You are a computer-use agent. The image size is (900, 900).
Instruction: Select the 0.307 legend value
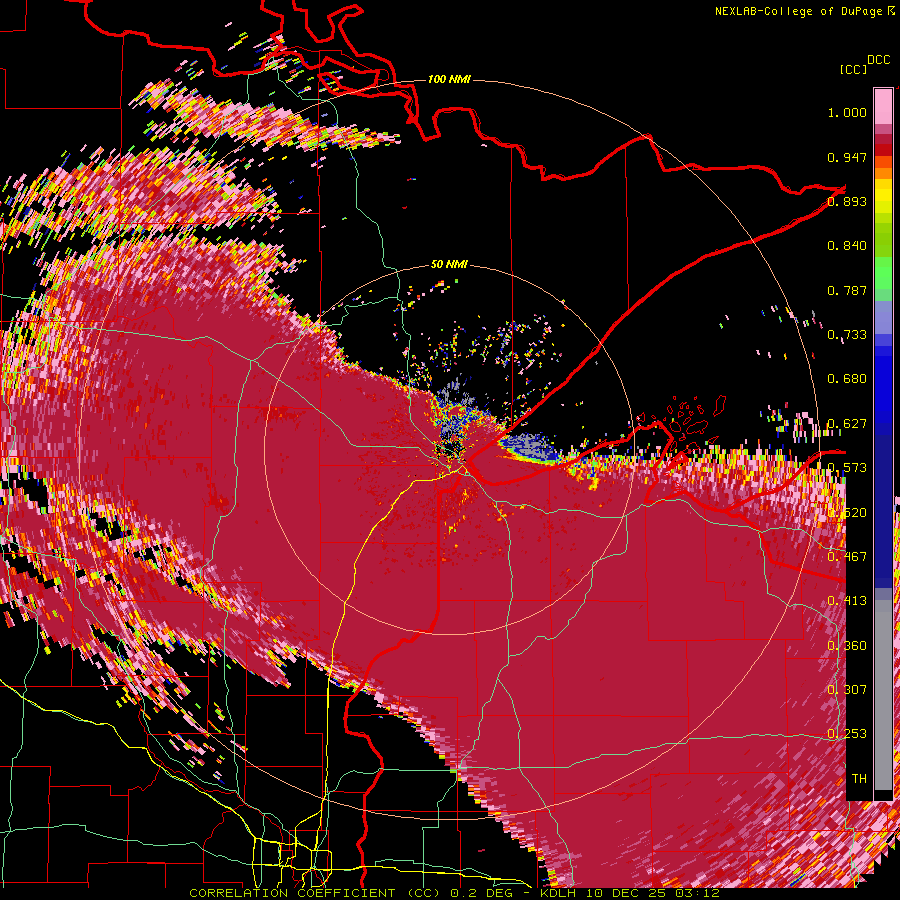point(847,690)
